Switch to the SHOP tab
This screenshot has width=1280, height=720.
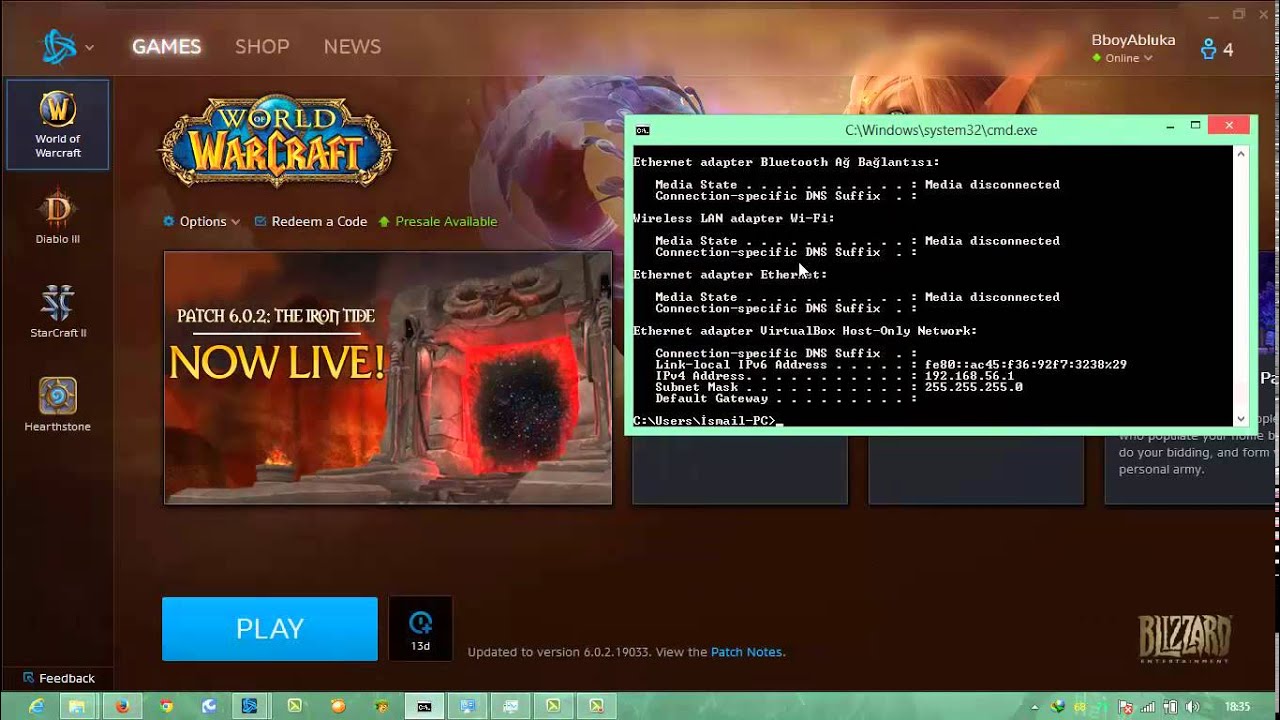(262, 47)
